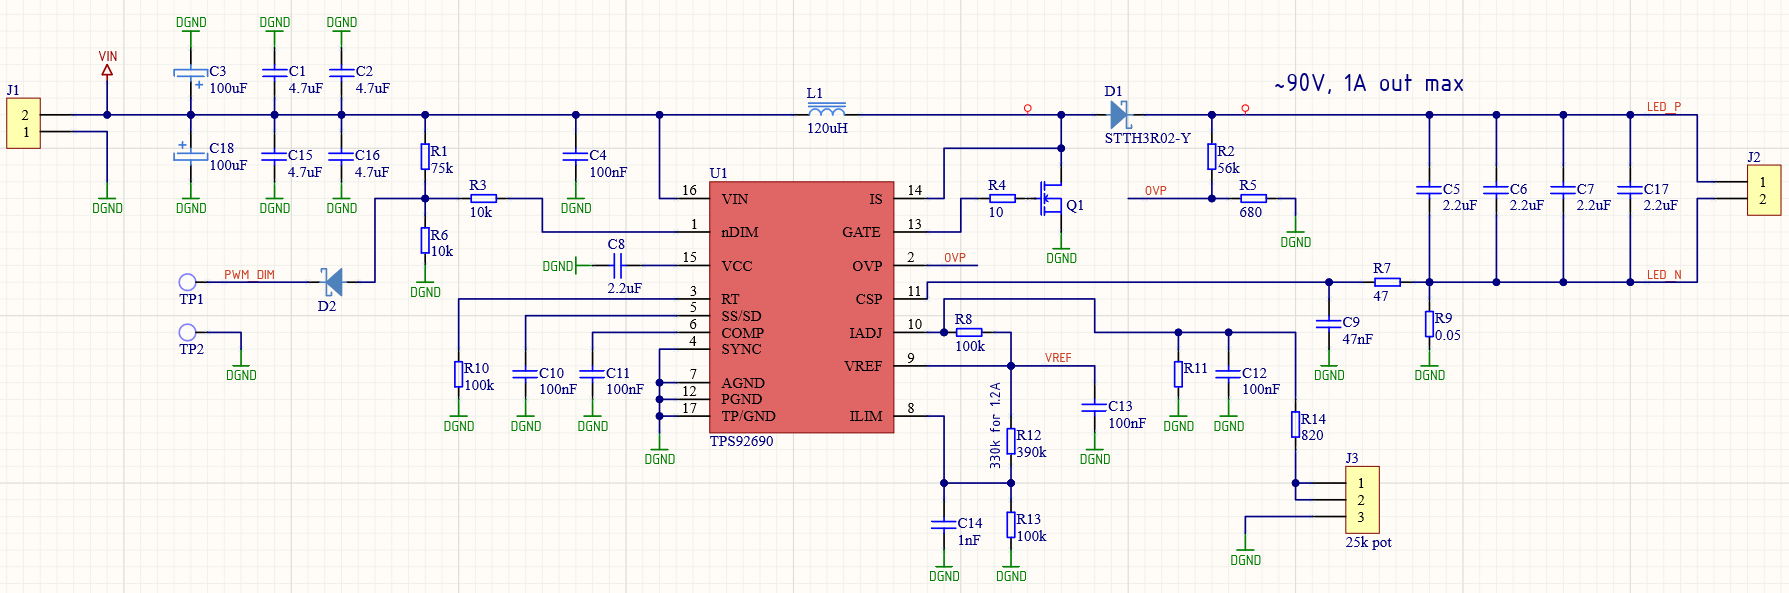Viewport: 1789px width, 593px height.
Task: Select test point TP1 circle
Action: point(187,282)
